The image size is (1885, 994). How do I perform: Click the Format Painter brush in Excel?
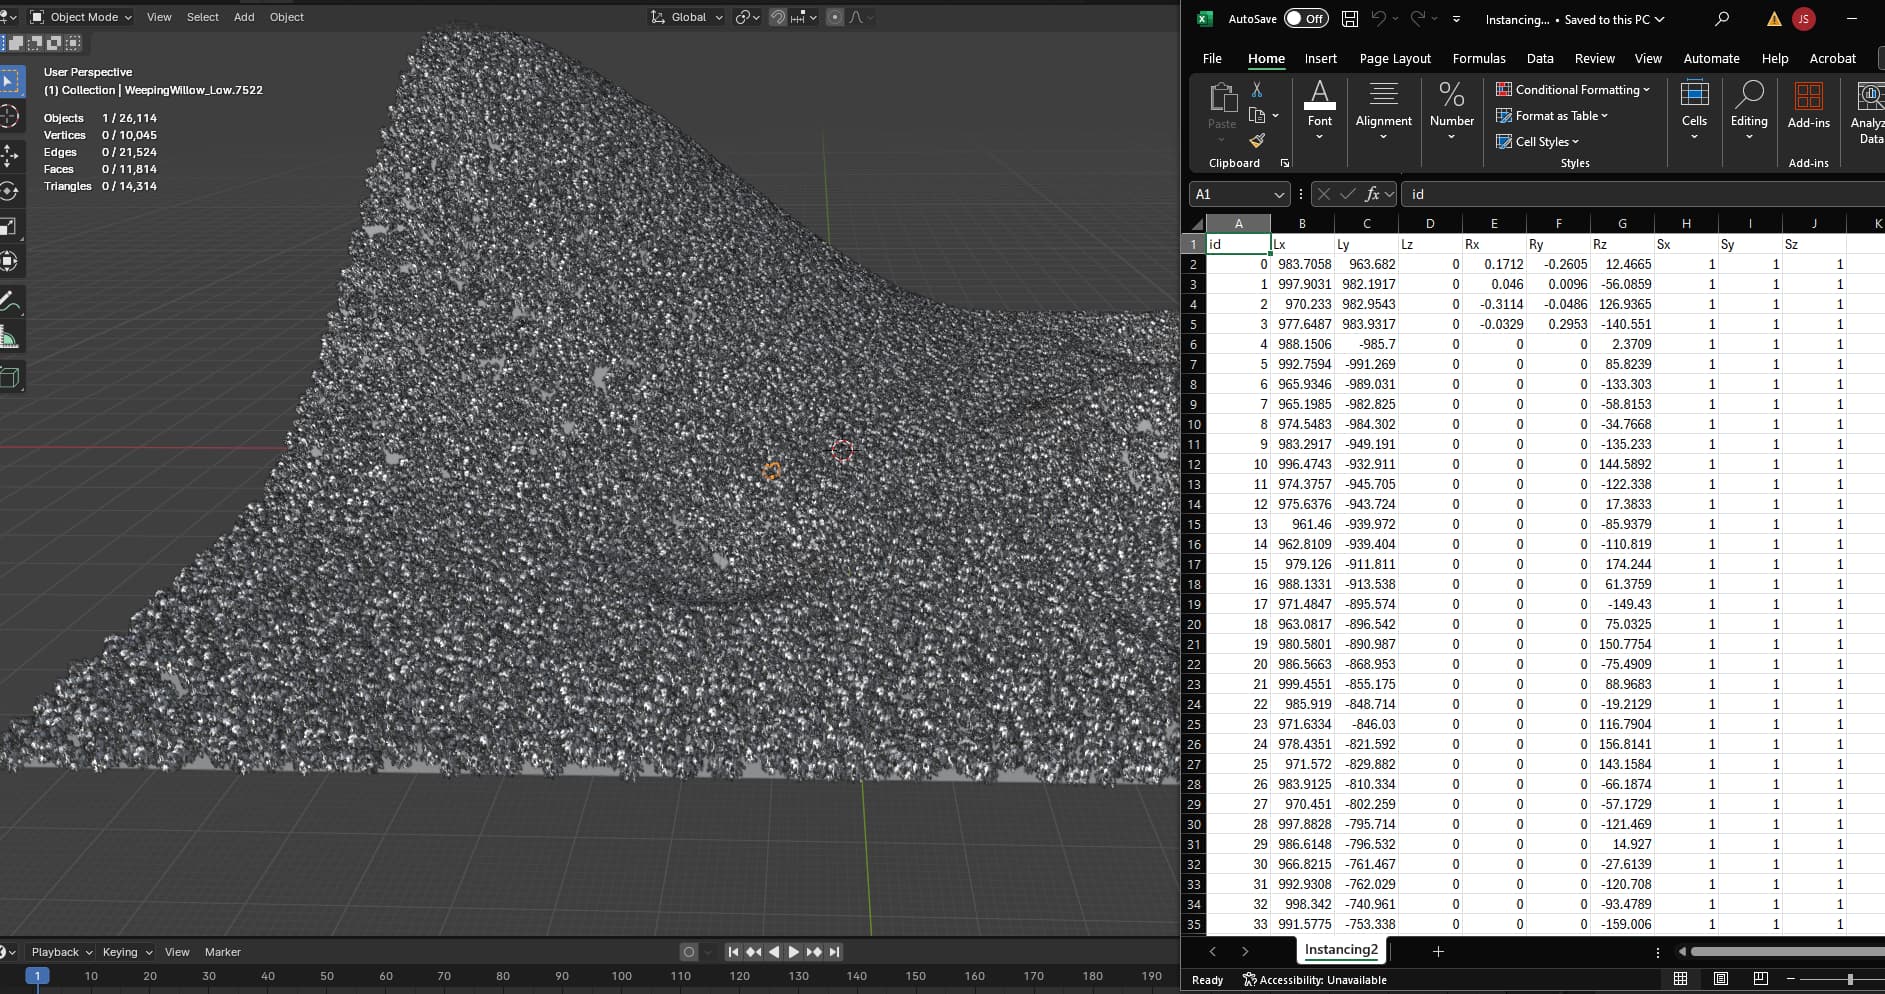pyautogui.click(x=1257, y=141)
